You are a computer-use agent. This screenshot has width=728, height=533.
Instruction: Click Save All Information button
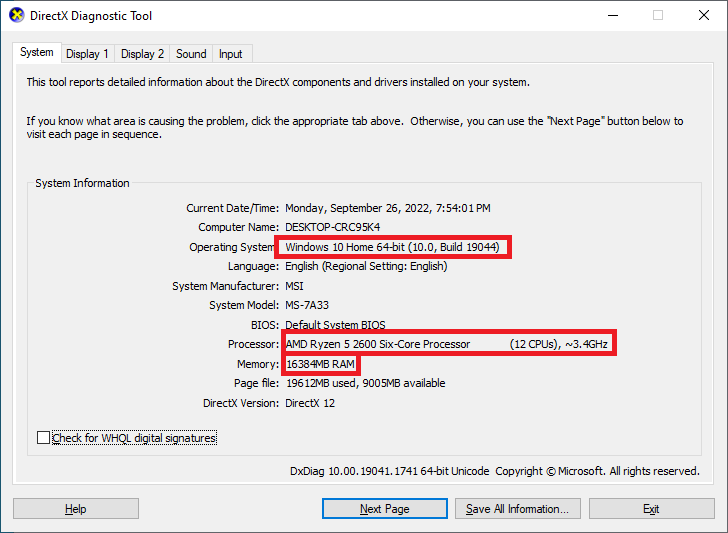[x=517, y=509]
